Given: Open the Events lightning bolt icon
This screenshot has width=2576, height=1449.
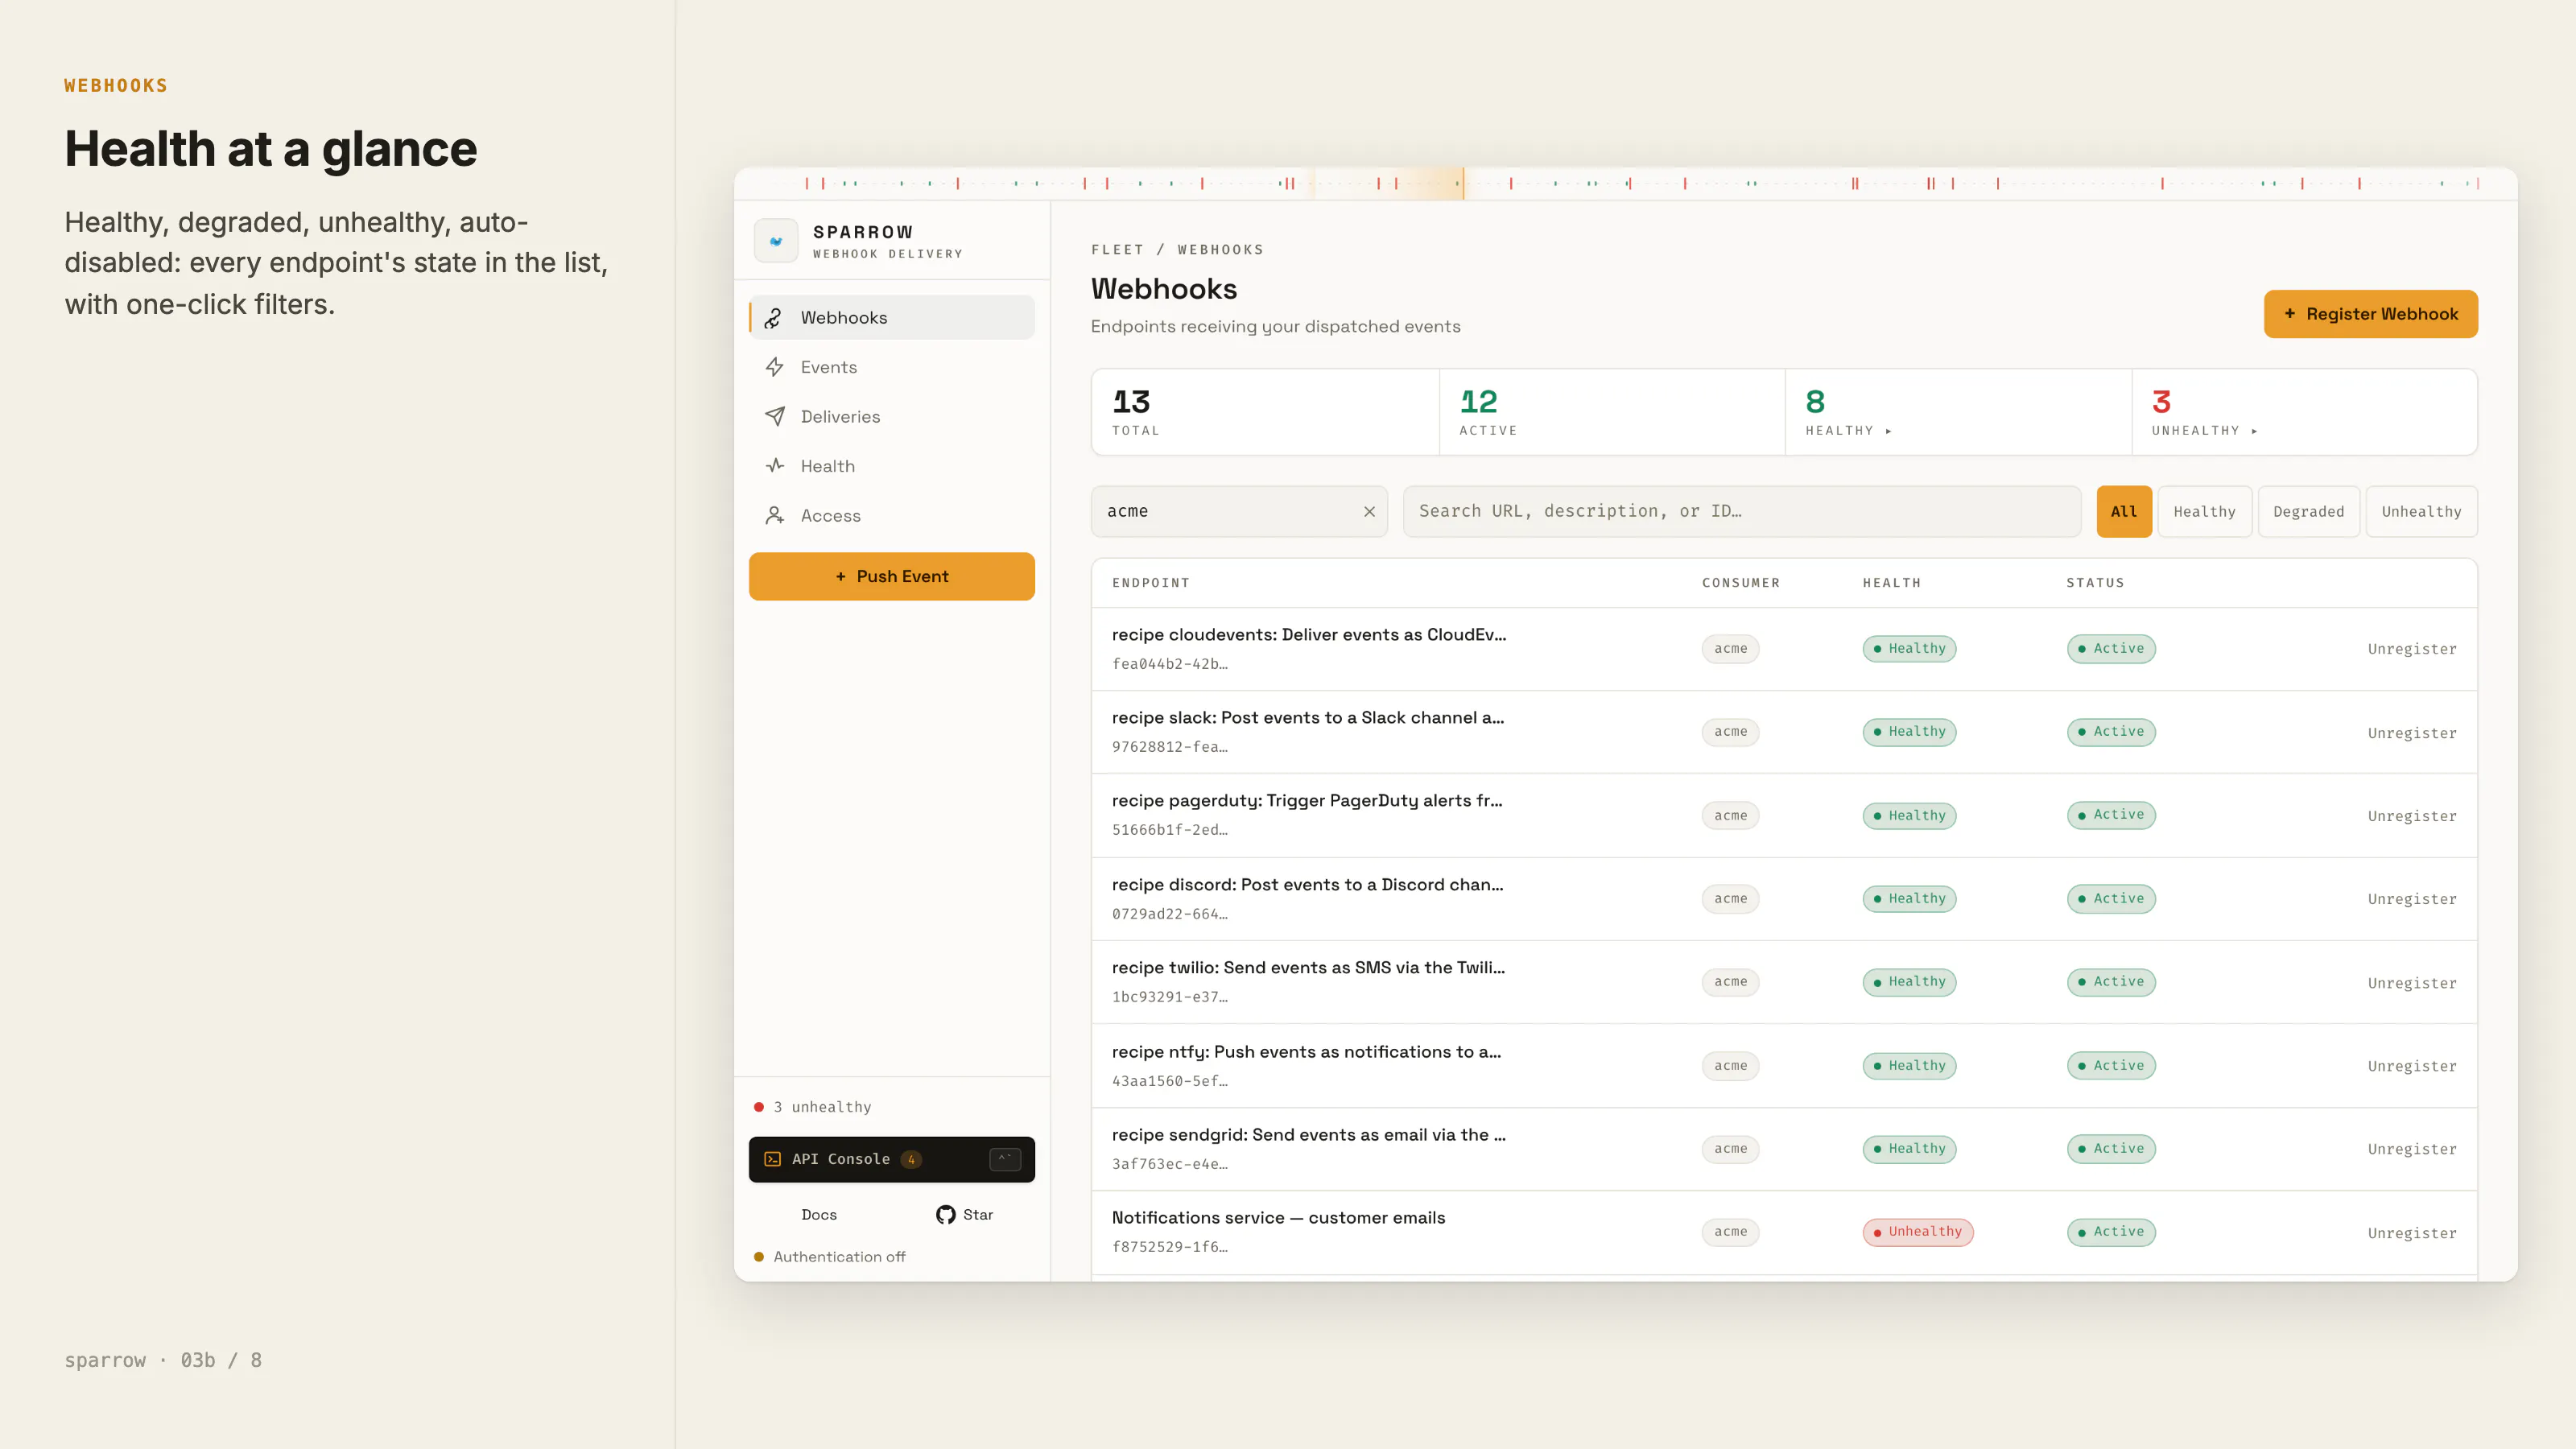Looking at the screenshot, I should pos(774,367).
